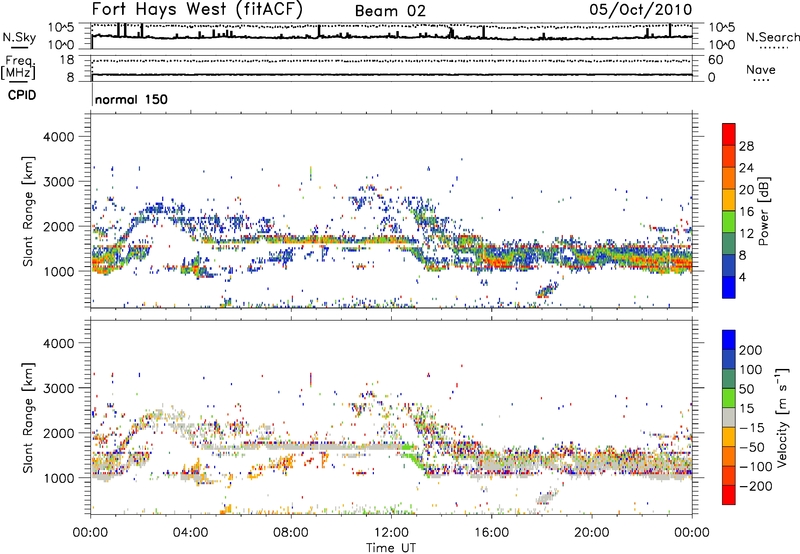Click the 'CPID' label

[x=22, y=95]
